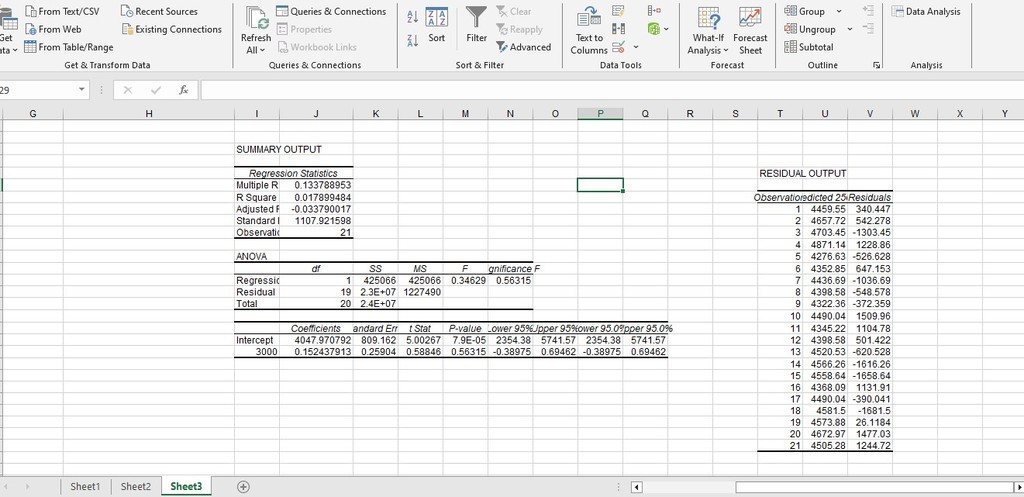
Task: Click the Flash Fill icon
Action: [x=620, y=11]
